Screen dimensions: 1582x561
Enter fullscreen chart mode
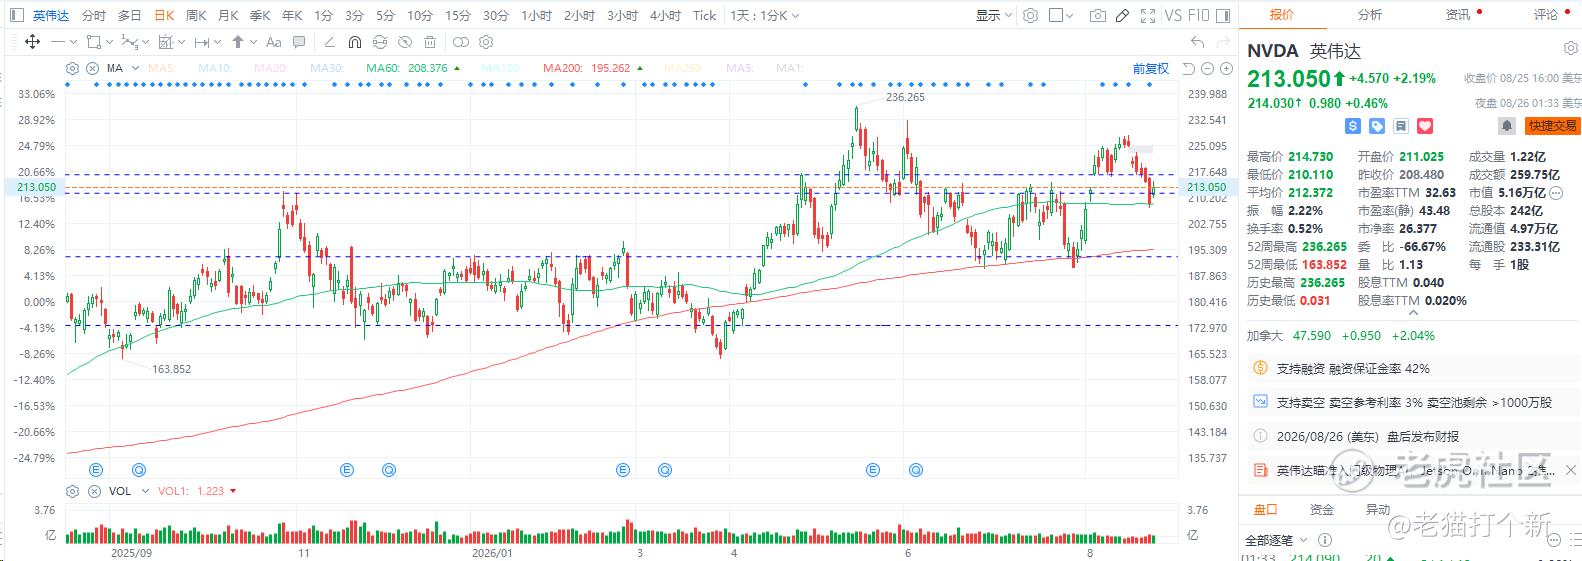pyautogui.click(x=1147, y=16)
